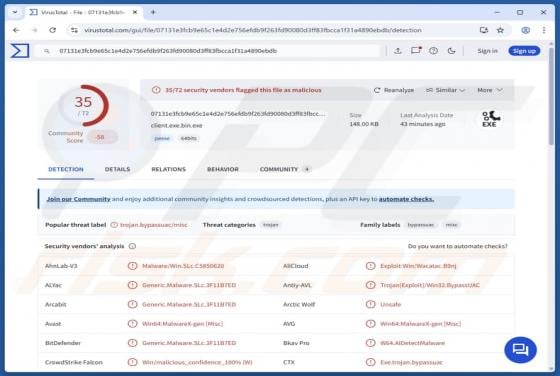The image size is (560, 376).
Task: Bookmark this page with star icon
Action: [x=500, y=30]
